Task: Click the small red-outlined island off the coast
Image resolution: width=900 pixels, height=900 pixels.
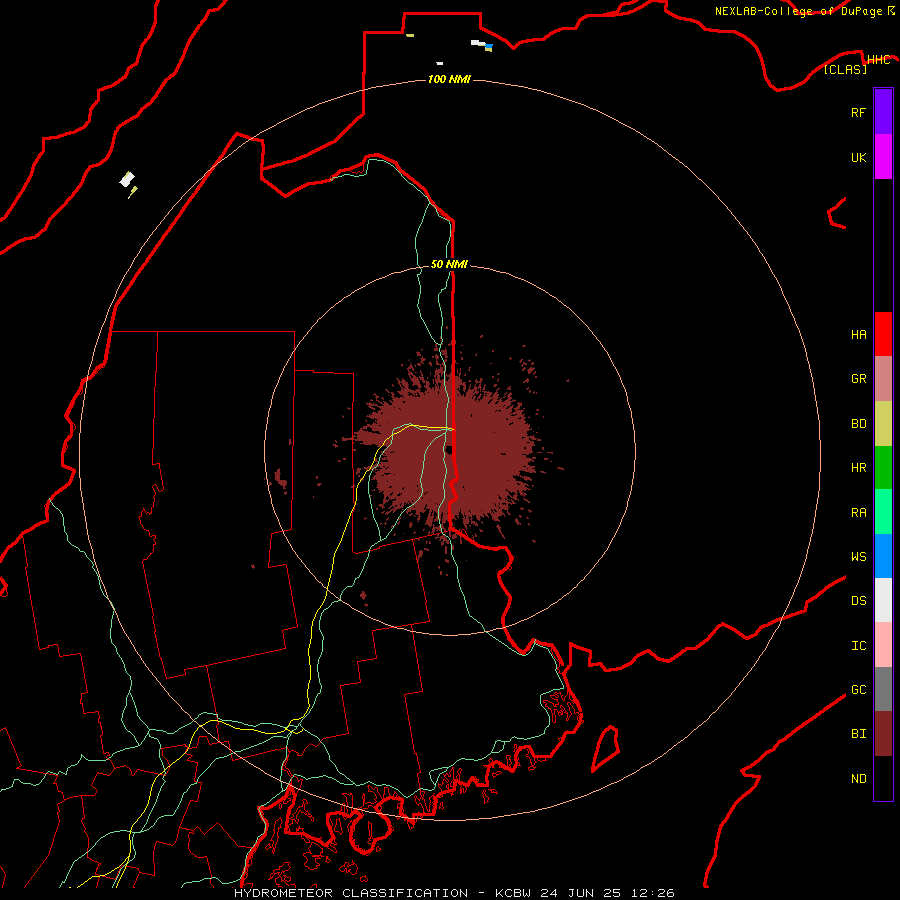Action: pos(605,748)
